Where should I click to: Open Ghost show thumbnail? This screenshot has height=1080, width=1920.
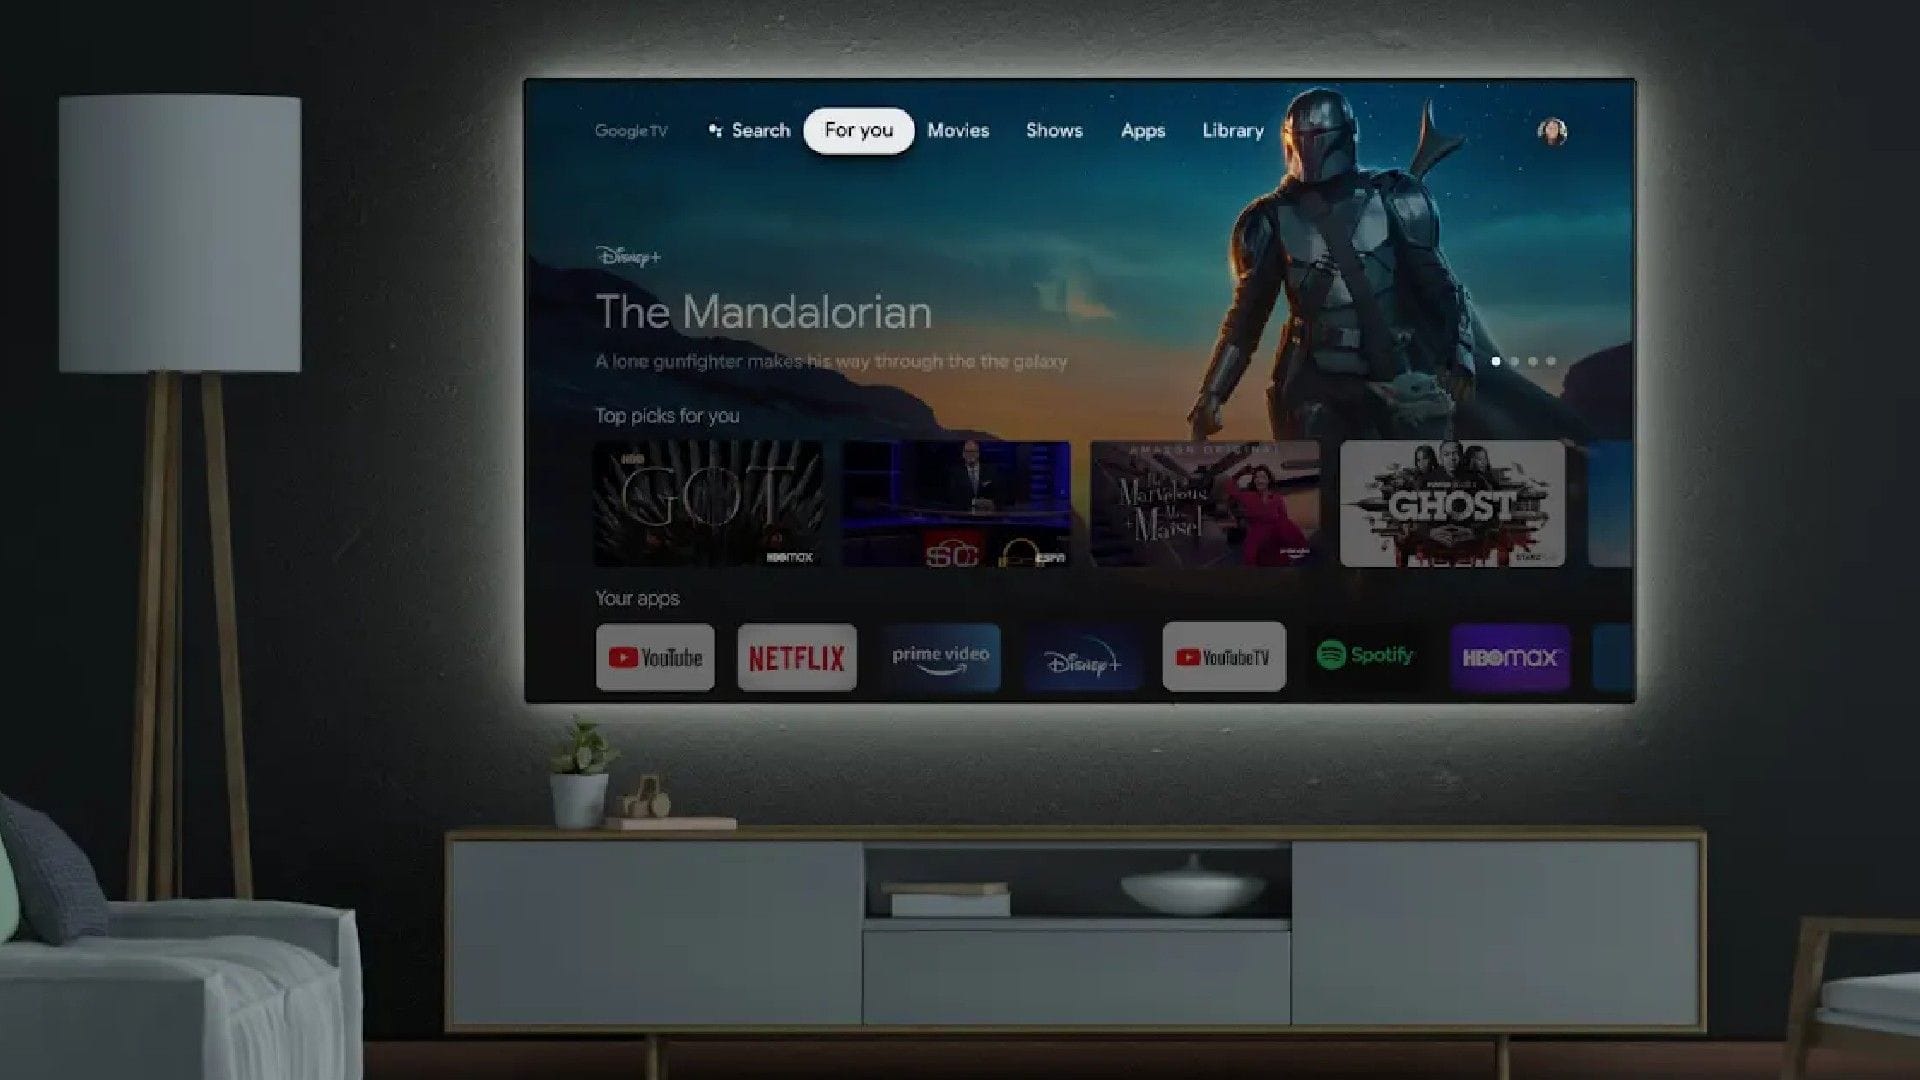pyautogui.click(x=1452, y=504)
